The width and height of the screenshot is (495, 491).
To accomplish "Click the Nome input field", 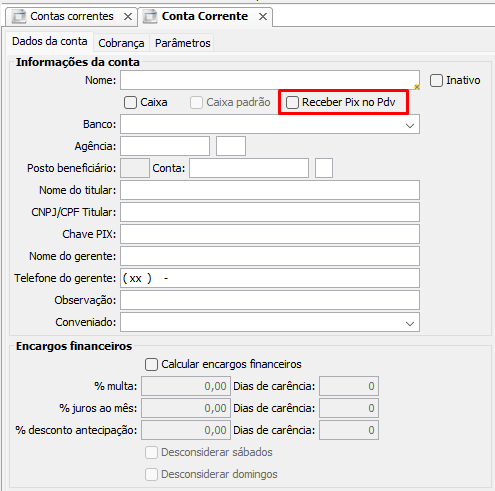I will [x=270, y=80].
